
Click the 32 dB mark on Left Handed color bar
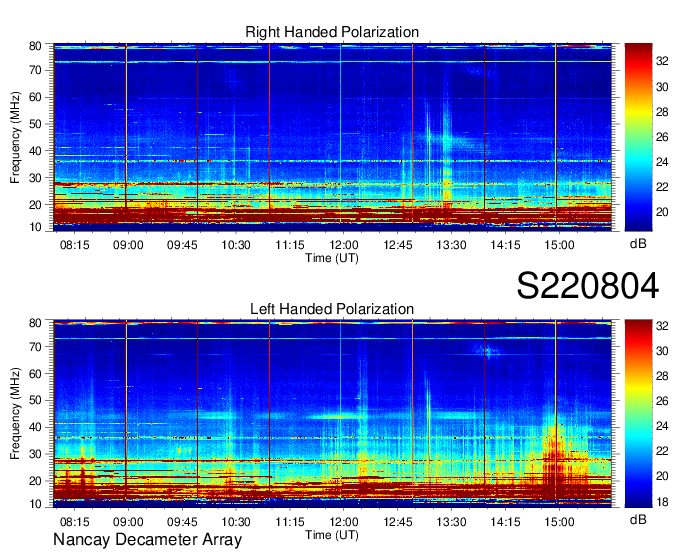(662, 326)
